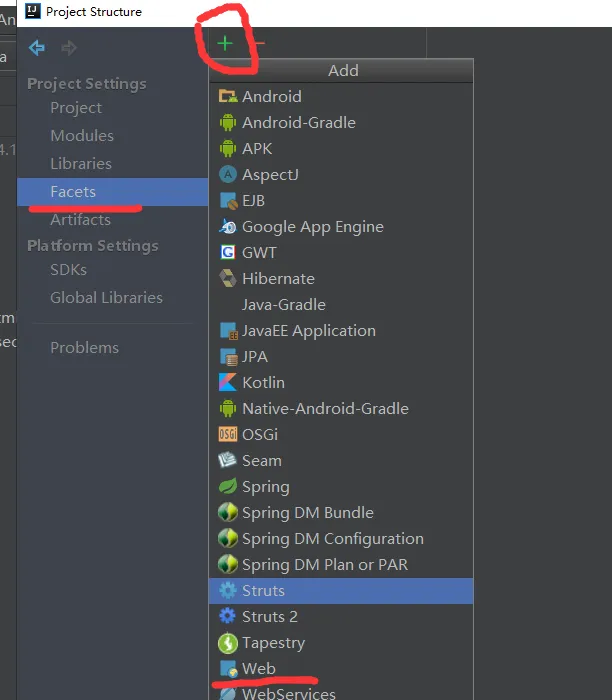
Task: Add a Web facet from menu
Action: pos(259,669)
